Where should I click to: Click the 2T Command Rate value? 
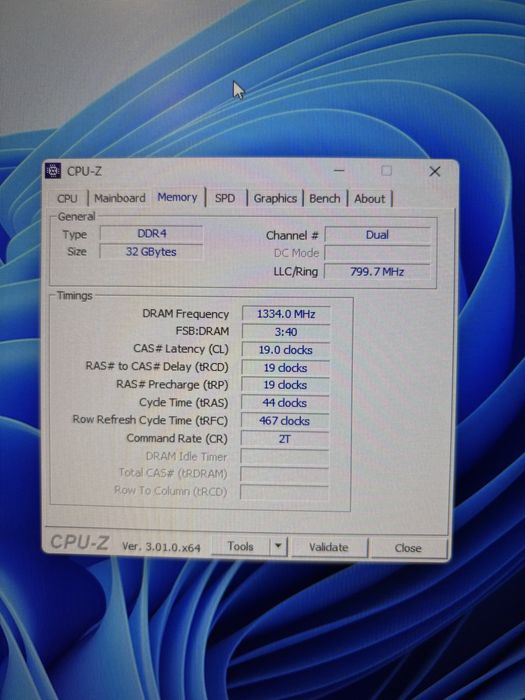tap(285, 439)
